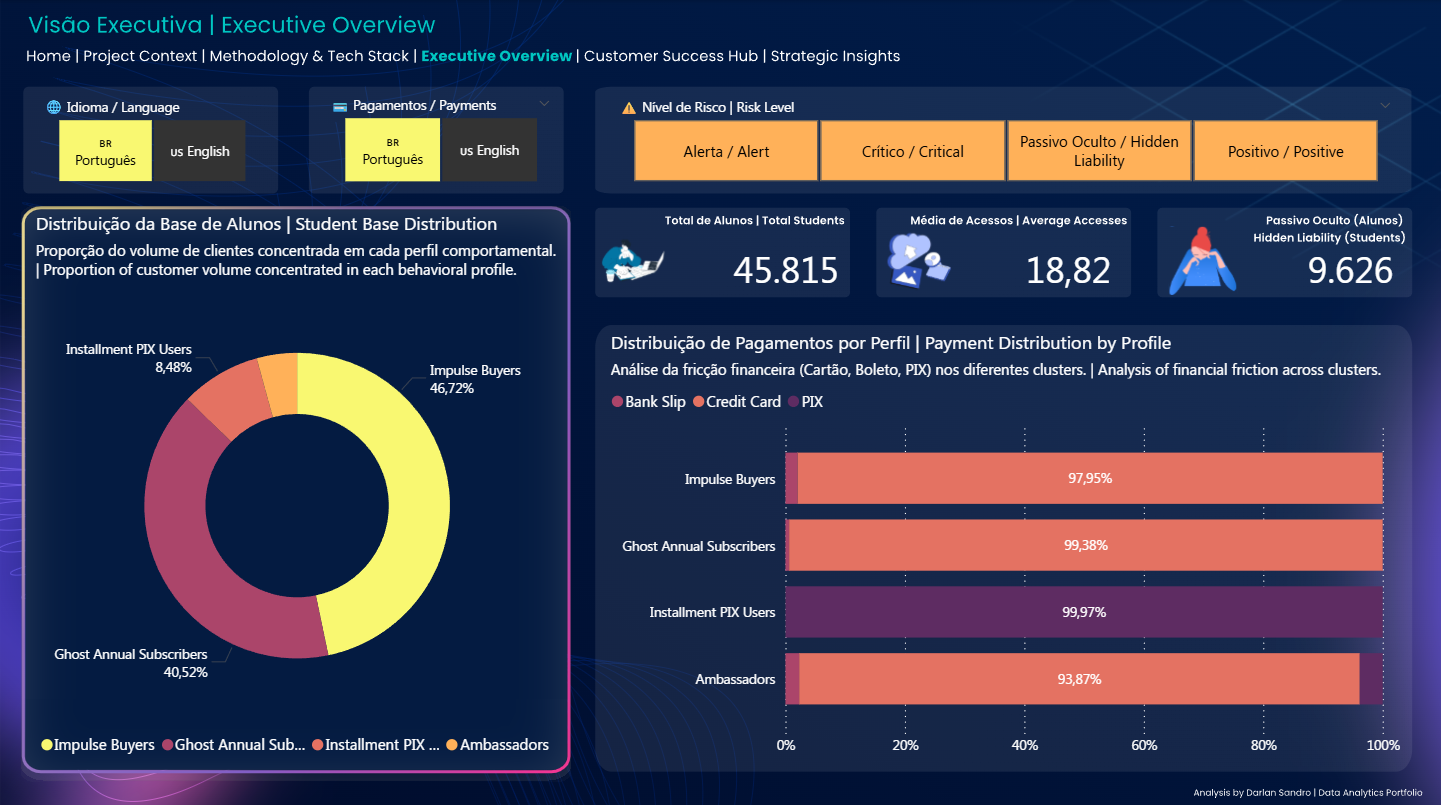The image size is (1441, 805).
Task: Click the warning triangle icon beside Nível de Risco
Action: coord(629,108)
